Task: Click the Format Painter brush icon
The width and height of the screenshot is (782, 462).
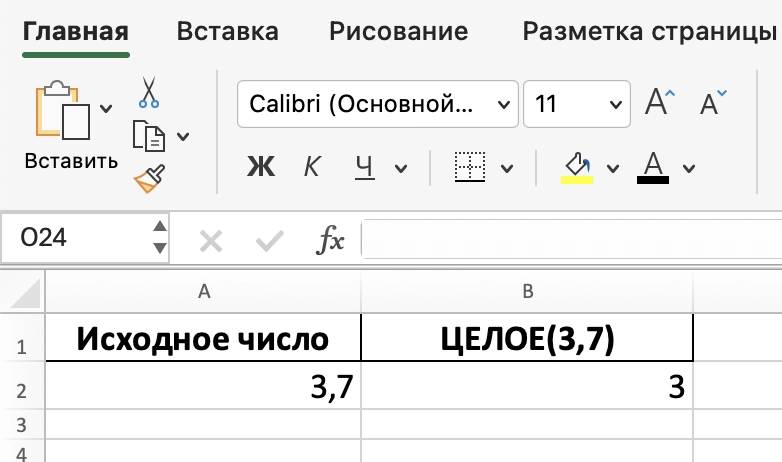Action: click(x=149, y=179)
